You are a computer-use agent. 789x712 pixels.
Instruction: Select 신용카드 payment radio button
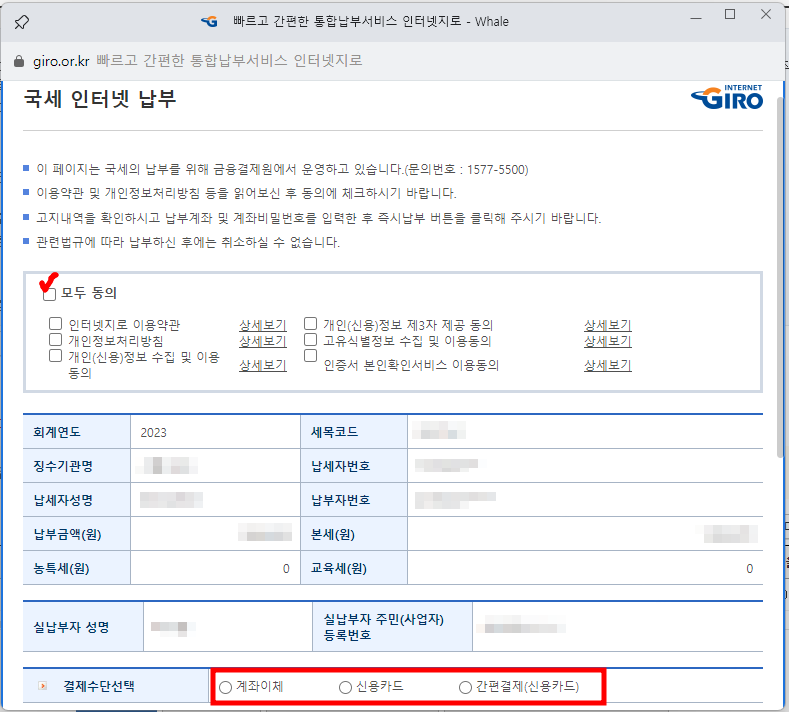pos(345,687)
